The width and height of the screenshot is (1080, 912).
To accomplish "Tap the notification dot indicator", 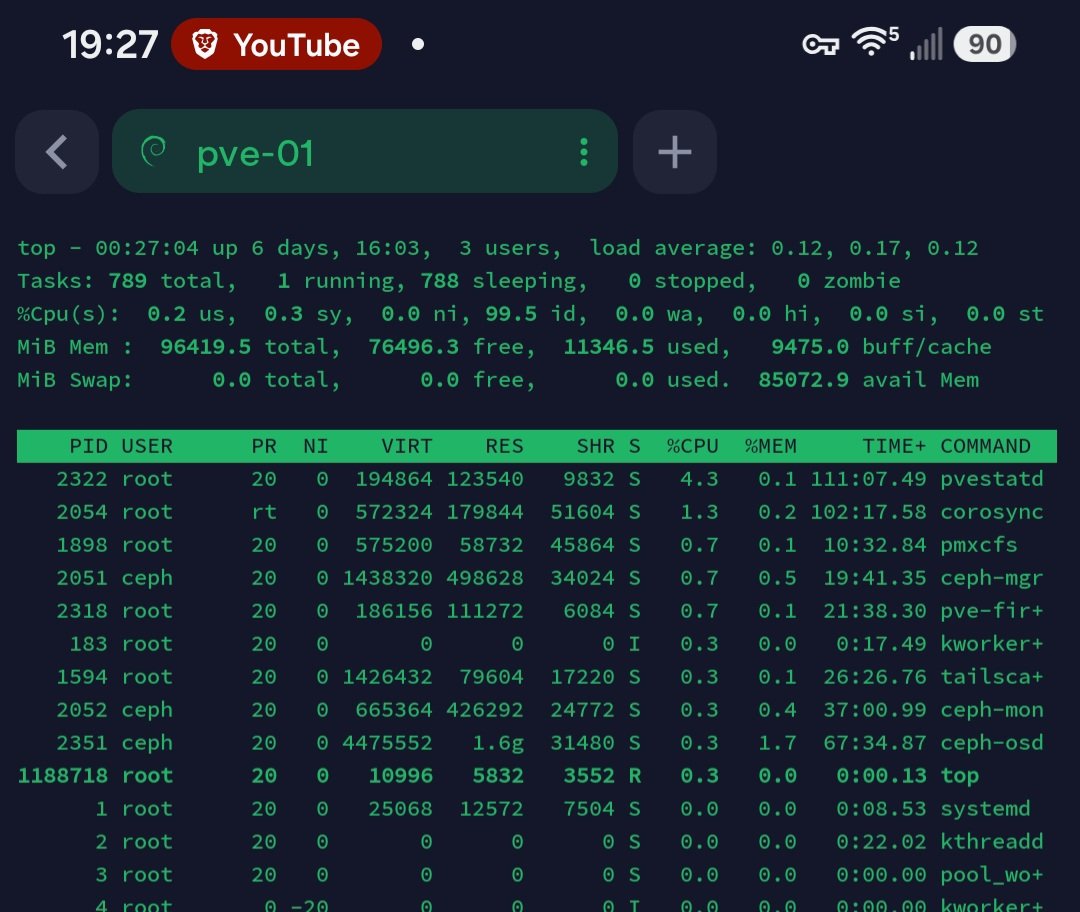I will [x=417, y=45].
